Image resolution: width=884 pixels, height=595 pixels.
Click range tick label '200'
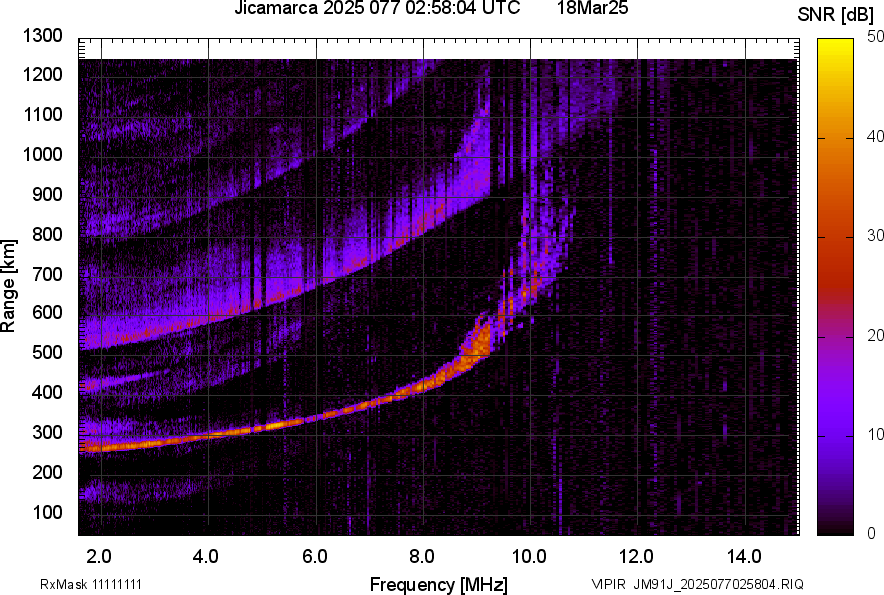click(47, 472)
